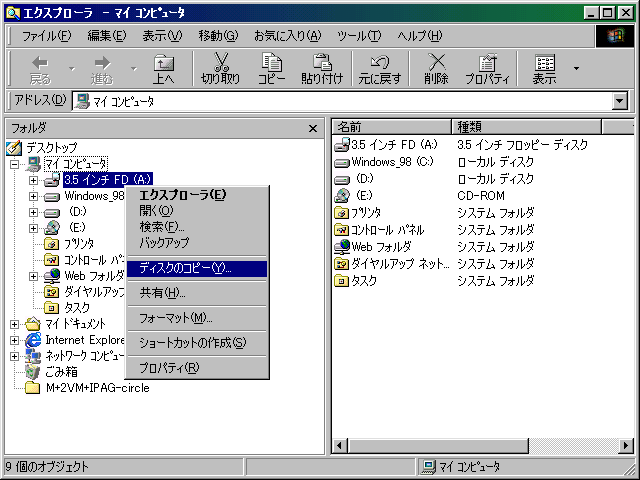The height and width of the screenshot is (480, 640).
Task: Go up one level with 上へ
Action: tap(164, 69)
